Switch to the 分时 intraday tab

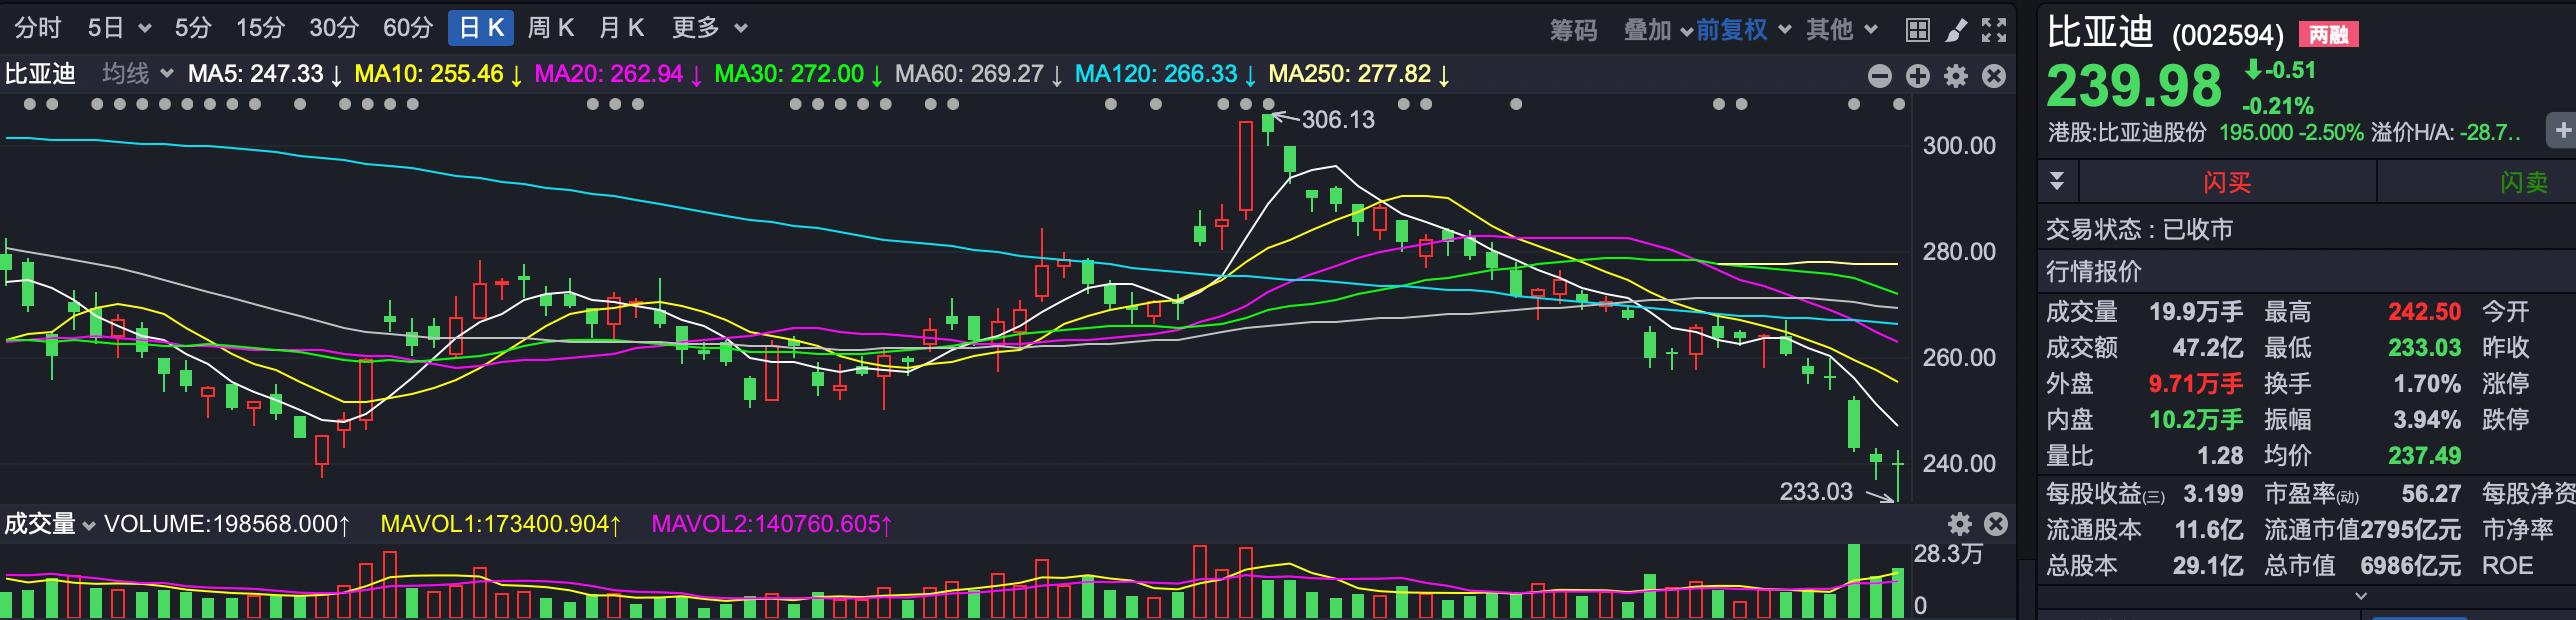click(x=38, y=28)
